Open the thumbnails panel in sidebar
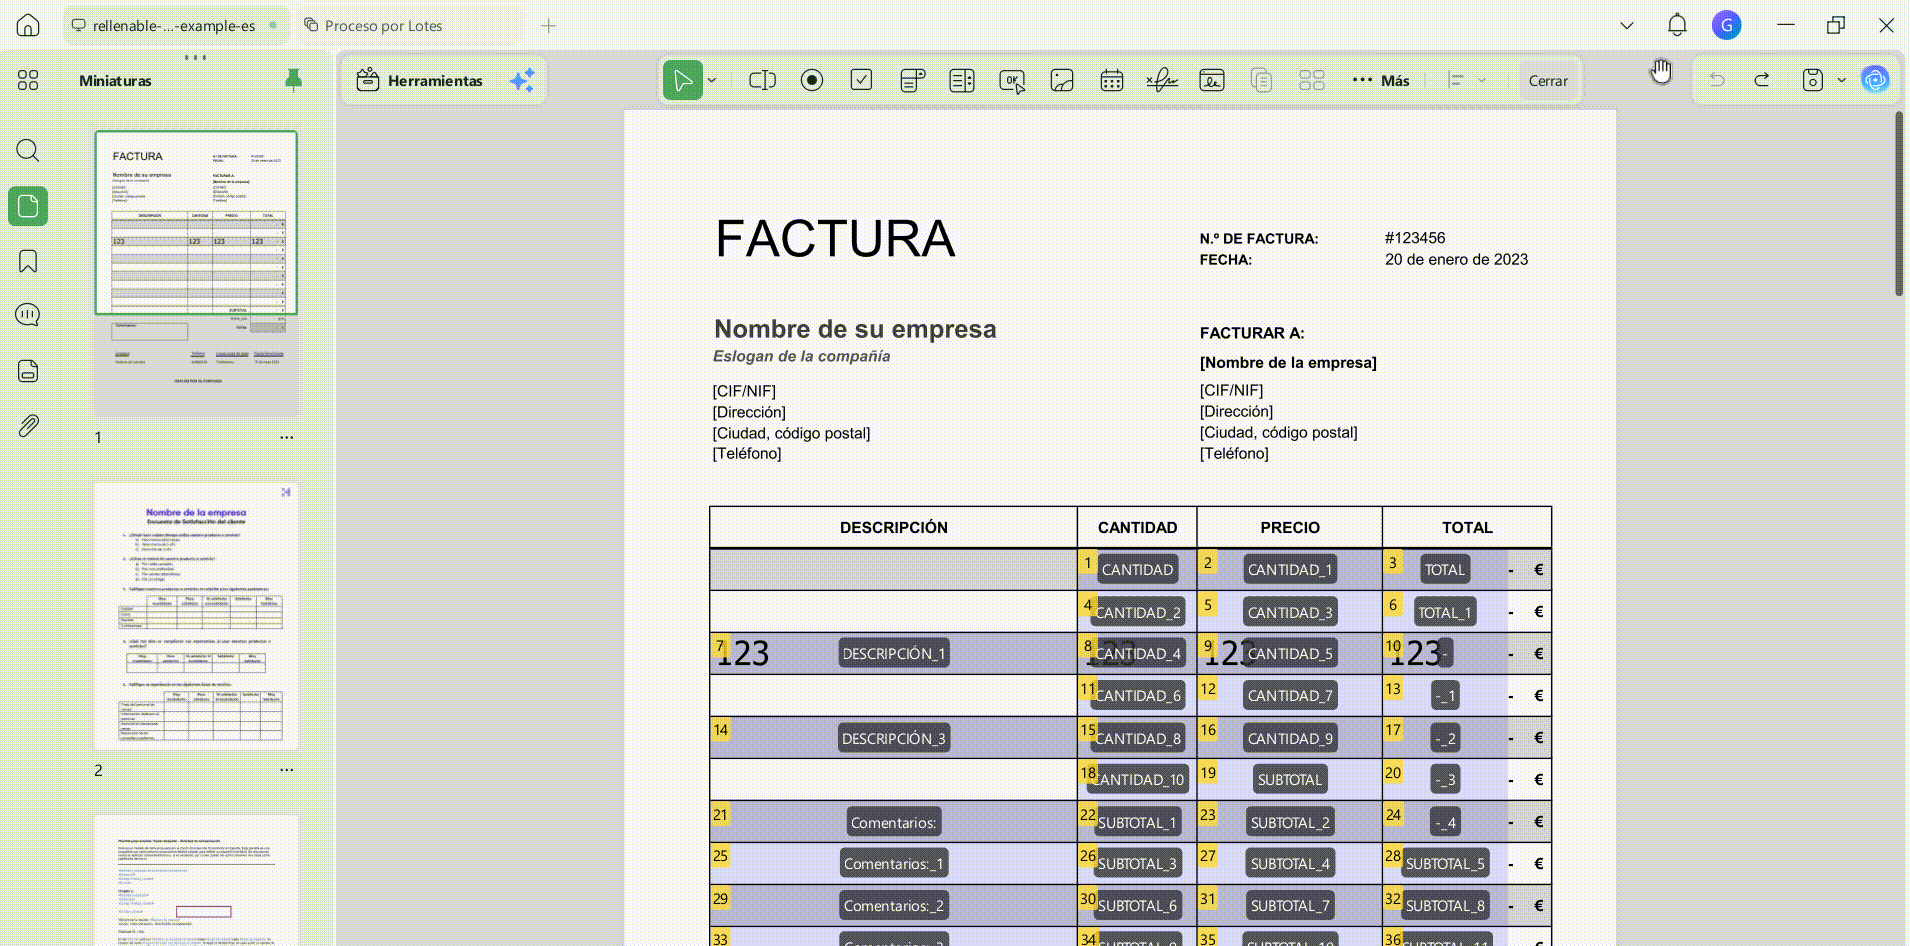This screenshot has height=946, width=1910. pos(28,206)
